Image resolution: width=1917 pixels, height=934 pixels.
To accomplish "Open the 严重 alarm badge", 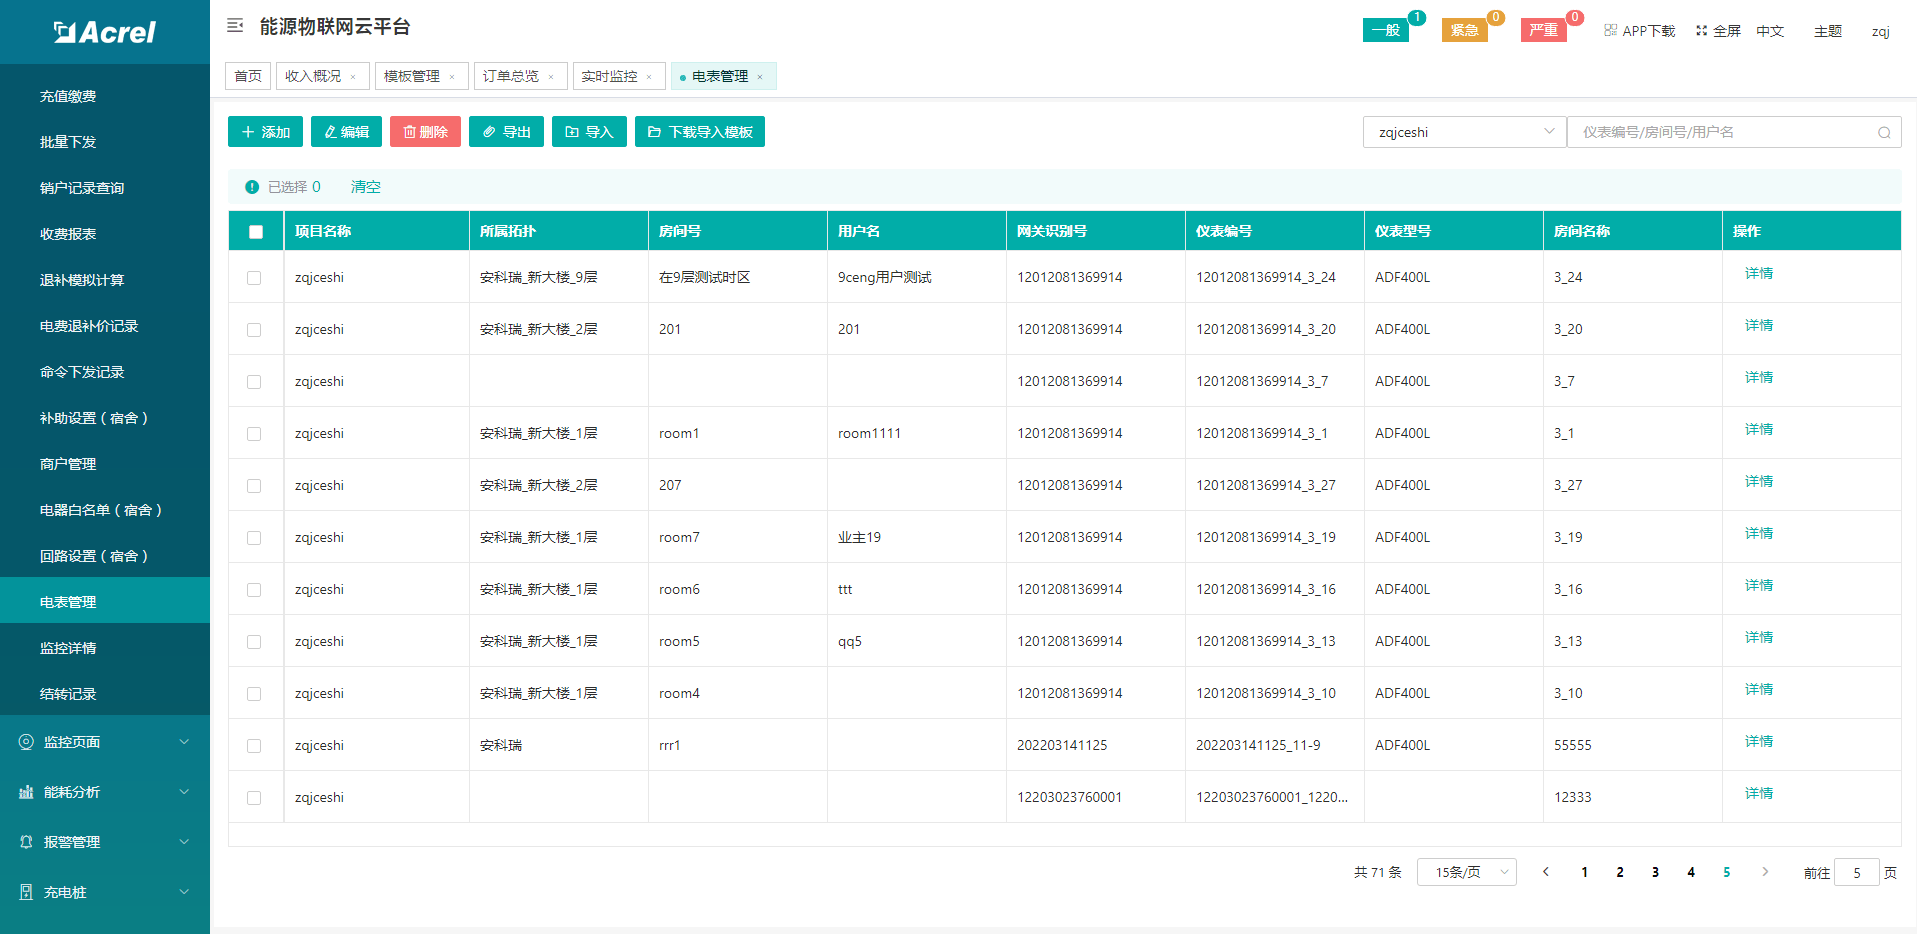I will (x=1543, y=30).
